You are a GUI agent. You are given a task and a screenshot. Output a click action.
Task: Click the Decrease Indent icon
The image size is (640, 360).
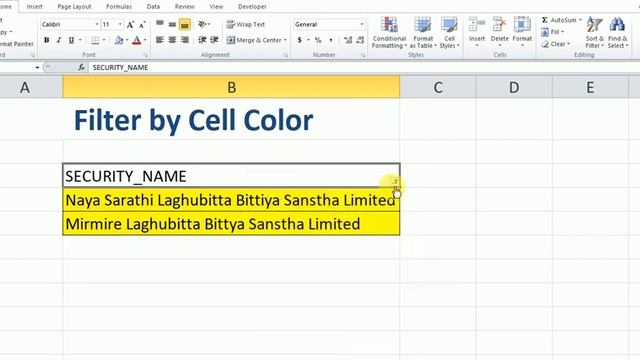point(202,40)
